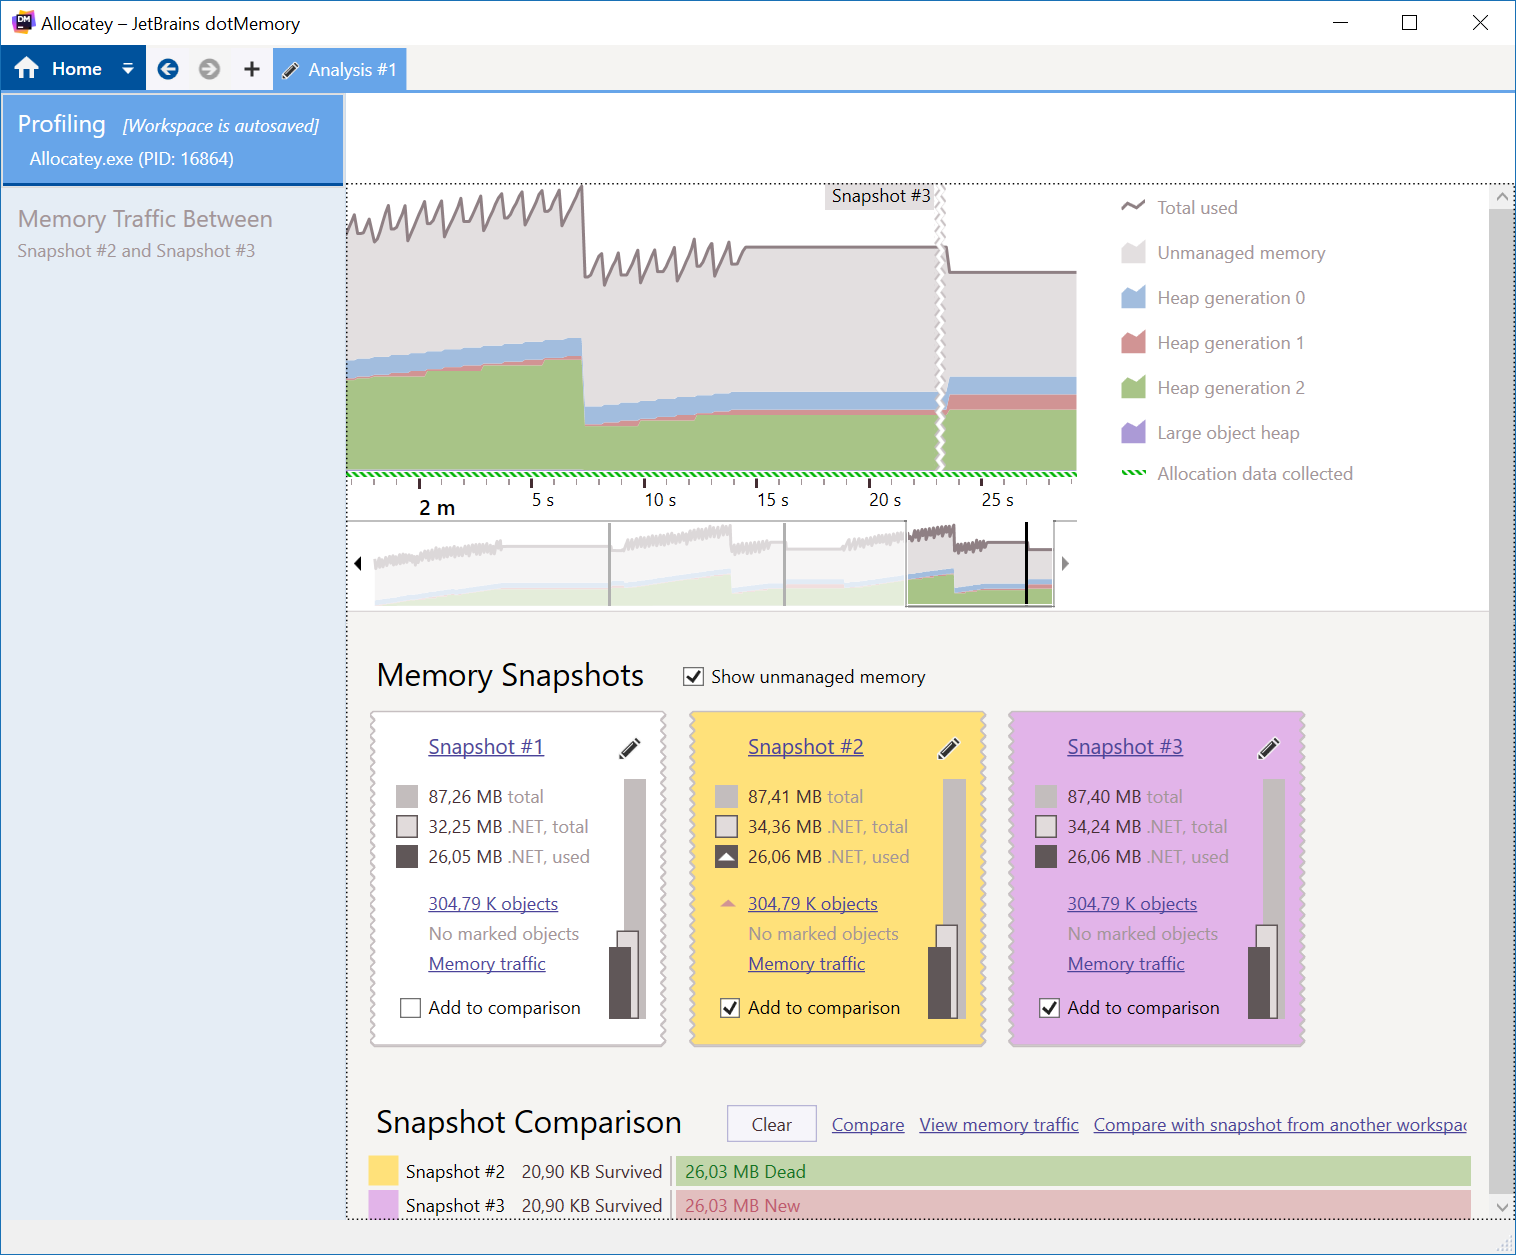1516x1255 pixels.
Task: Open the Home dropdown arrow
Action: tap(127, 69)
